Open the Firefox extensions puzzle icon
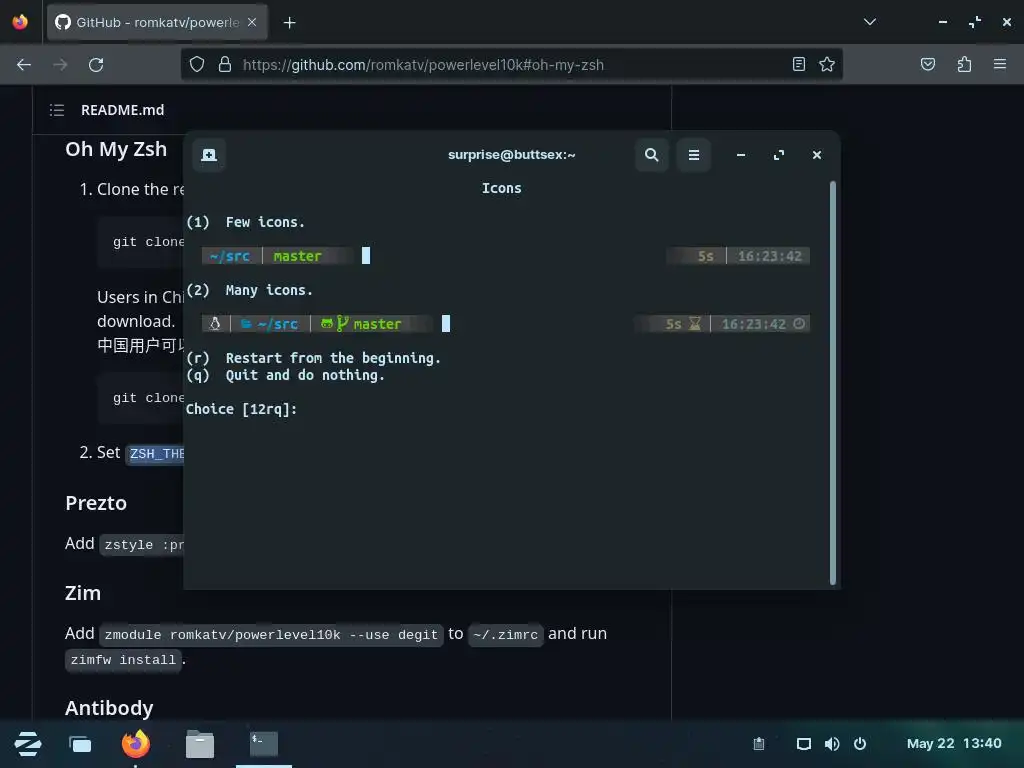Image resolution: width=1024 pixels, height=768 pixels. click(x=964, y=64)
